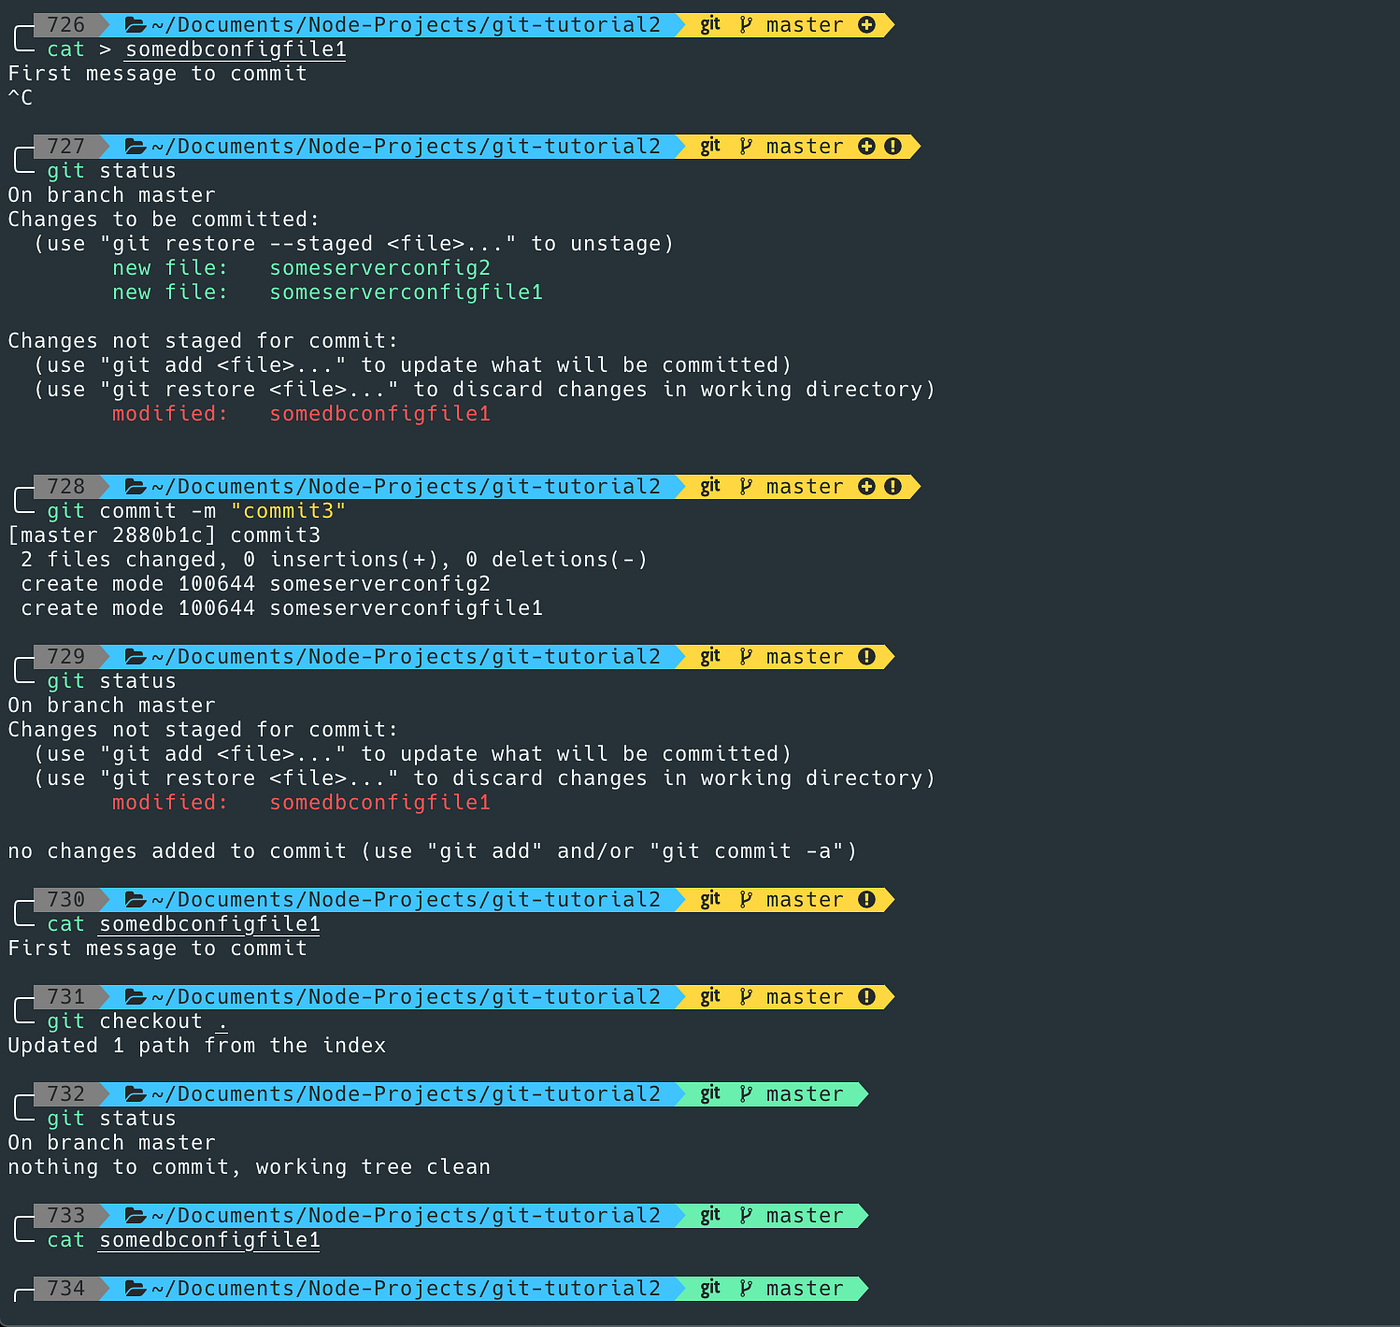This screenshot has height=1327, width=1400.
Task: Click the git logo in prompt 729
Action: click(x=710, y=657)
